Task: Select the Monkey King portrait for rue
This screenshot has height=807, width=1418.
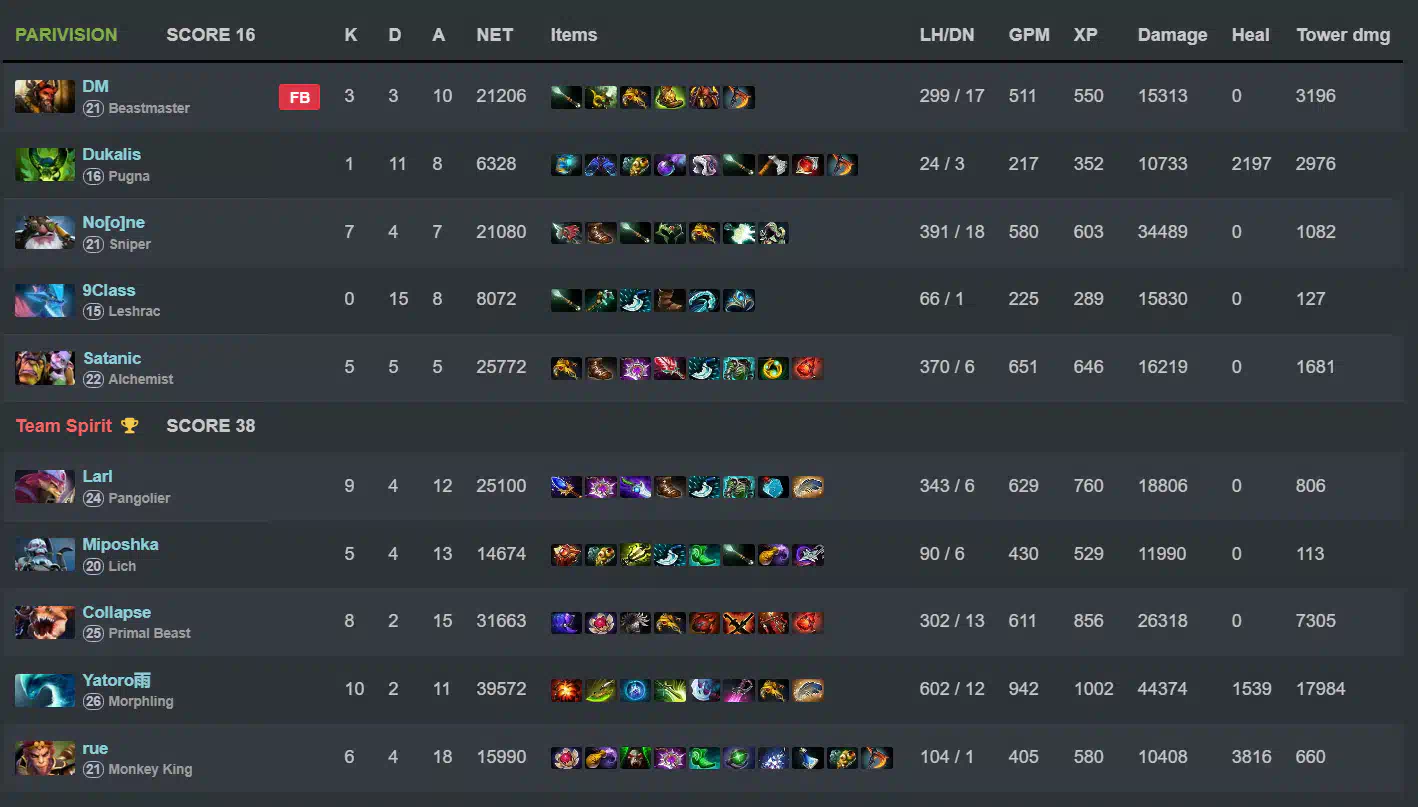Action: coord(45,757)
